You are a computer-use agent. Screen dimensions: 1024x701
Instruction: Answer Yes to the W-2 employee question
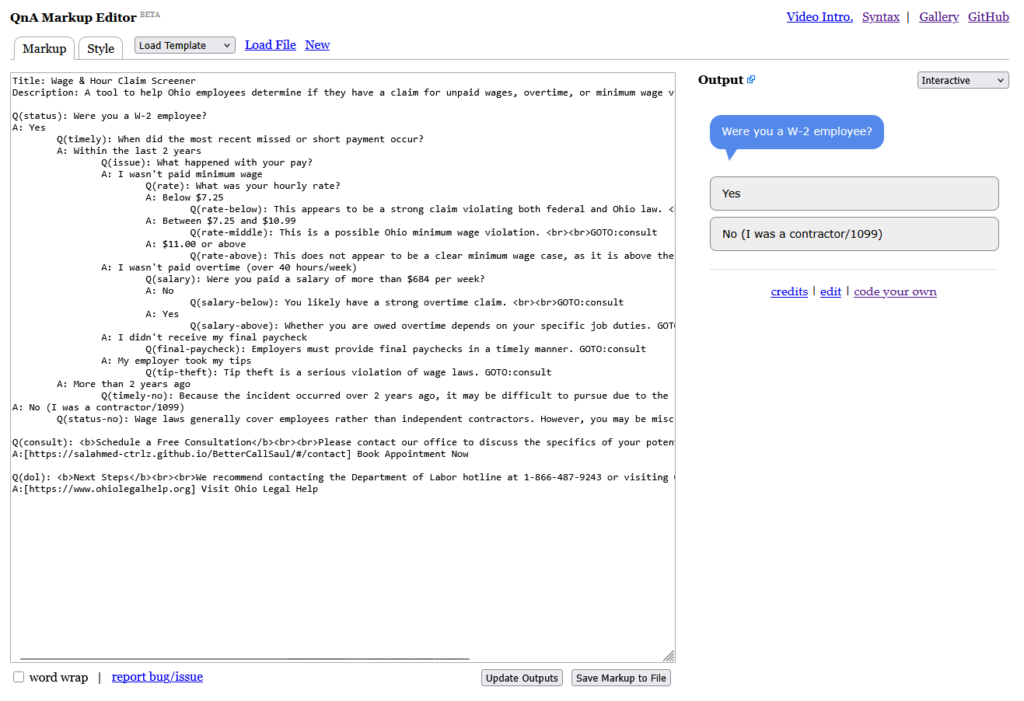[853, 193]
